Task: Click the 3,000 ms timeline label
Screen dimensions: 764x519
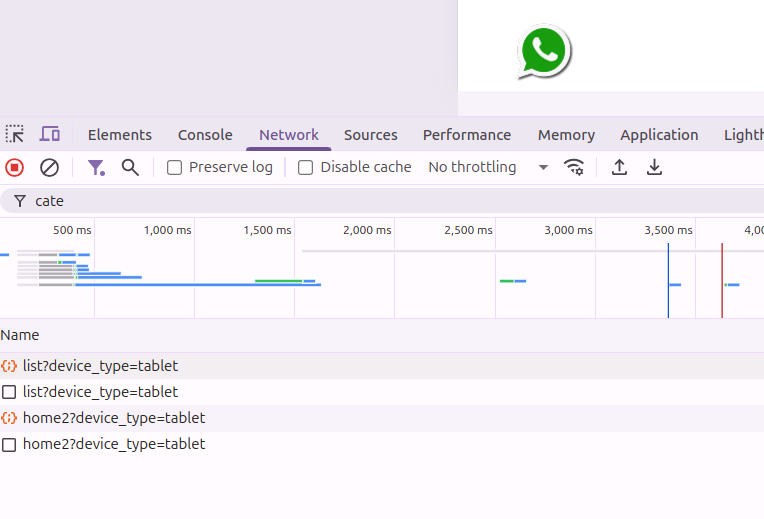Action: [568, 230]
